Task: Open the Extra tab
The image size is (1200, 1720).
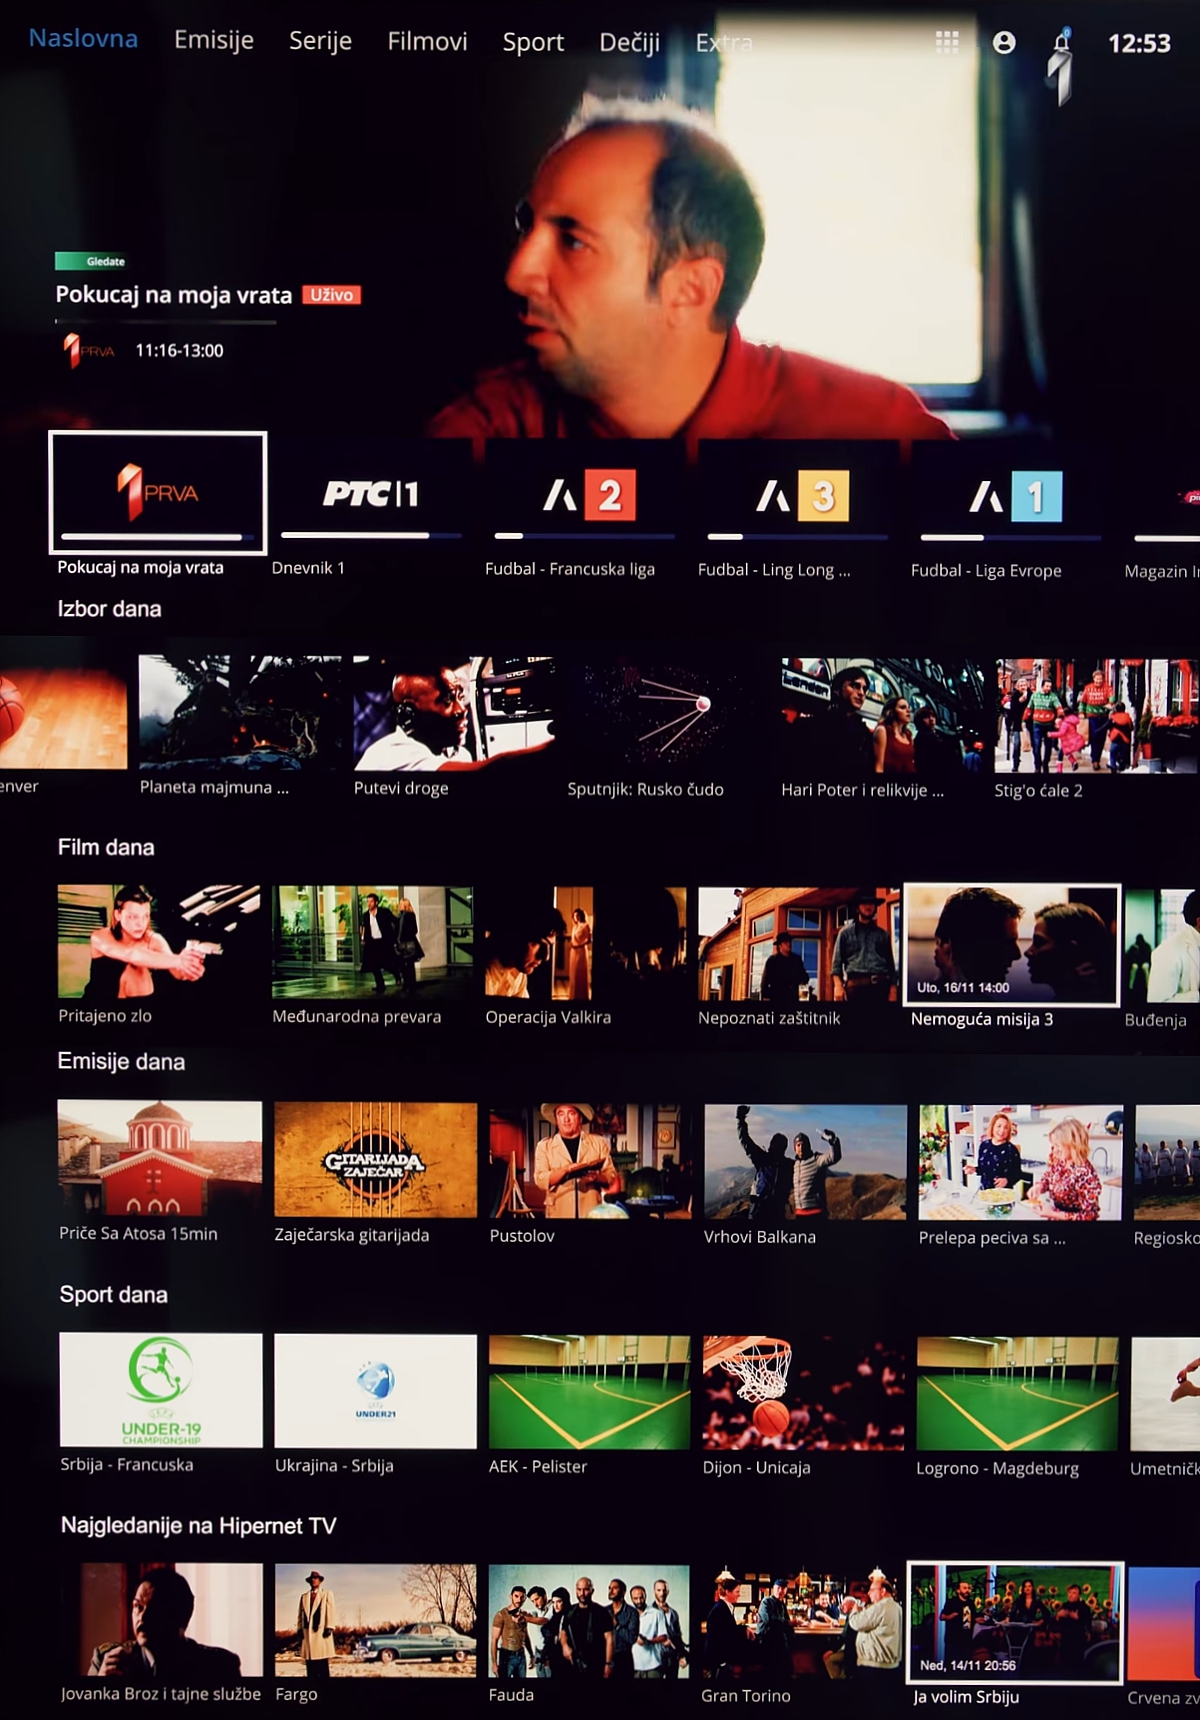Action: [x=724, y=43]
